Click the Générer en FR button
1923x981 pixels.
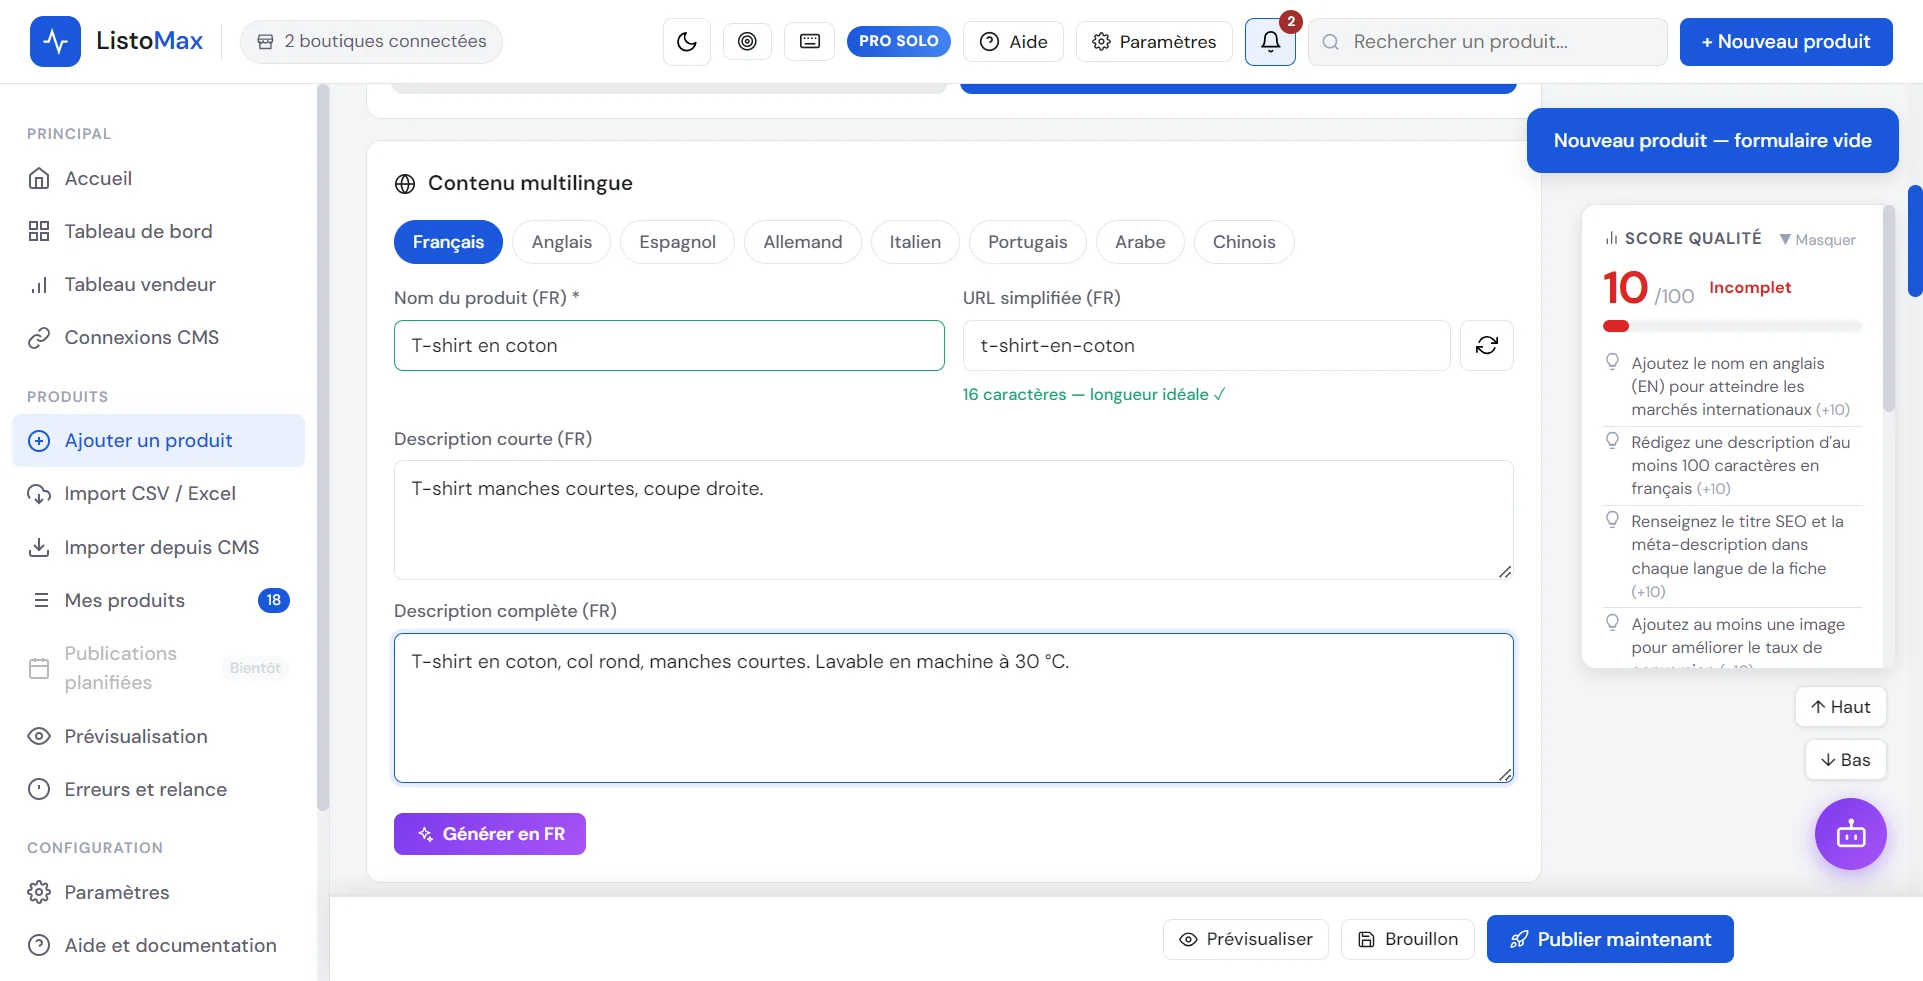(490, 834)
